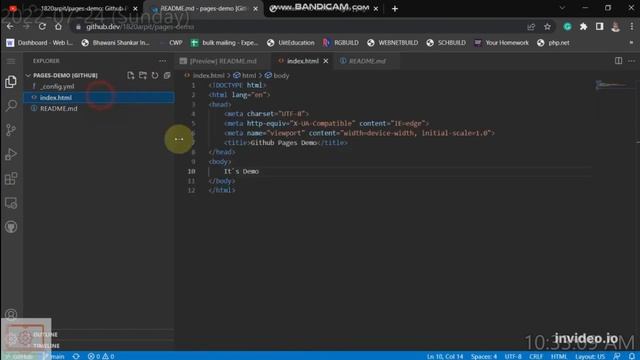Open the WEBNETBUILD bookmark
This screenshot has height=360, width=640.
click(x=393, y=43)
